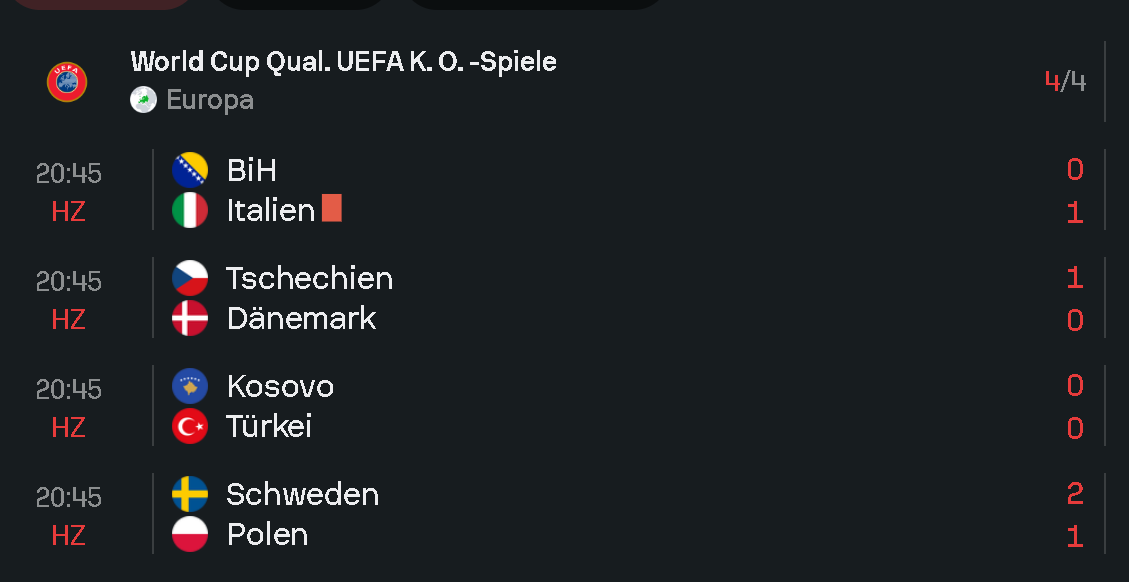Screen dimensions: 1129x582
Task: Select the Kosovo team name
Action: click(280, 386)
